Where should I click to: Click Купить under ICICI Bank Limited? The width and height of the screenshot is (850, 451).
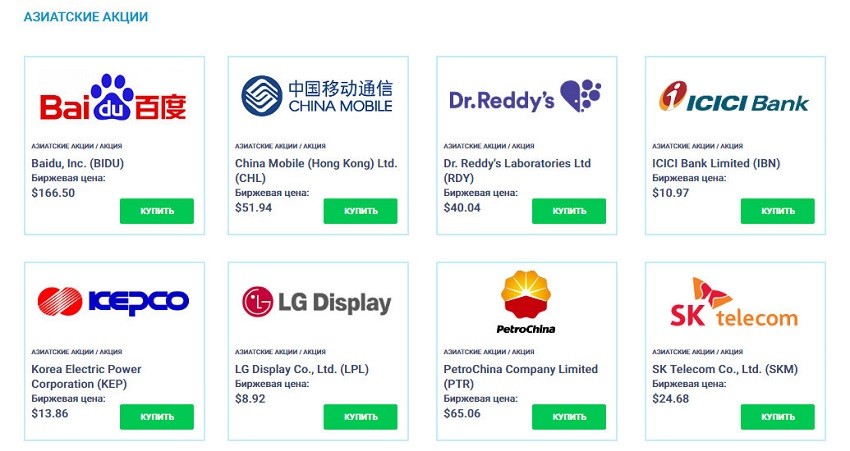tap(777, 211)
